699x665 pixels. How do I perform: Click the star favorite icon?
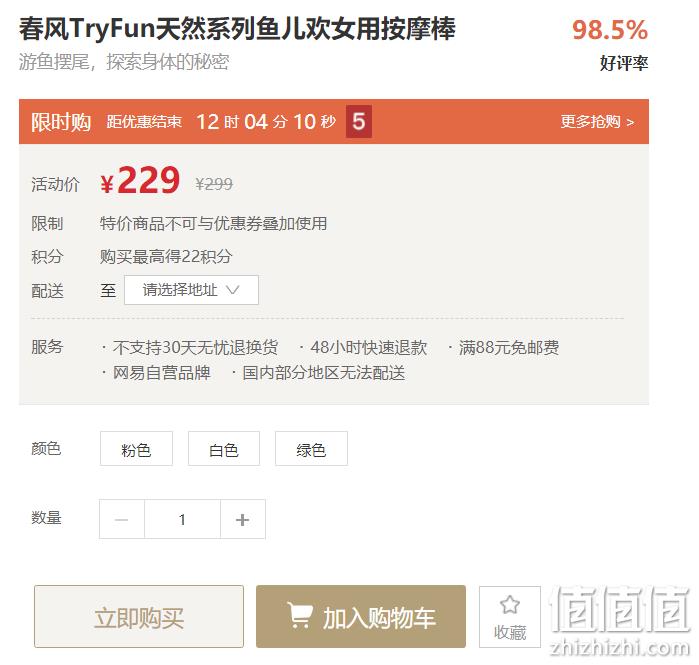pos(510,605)
